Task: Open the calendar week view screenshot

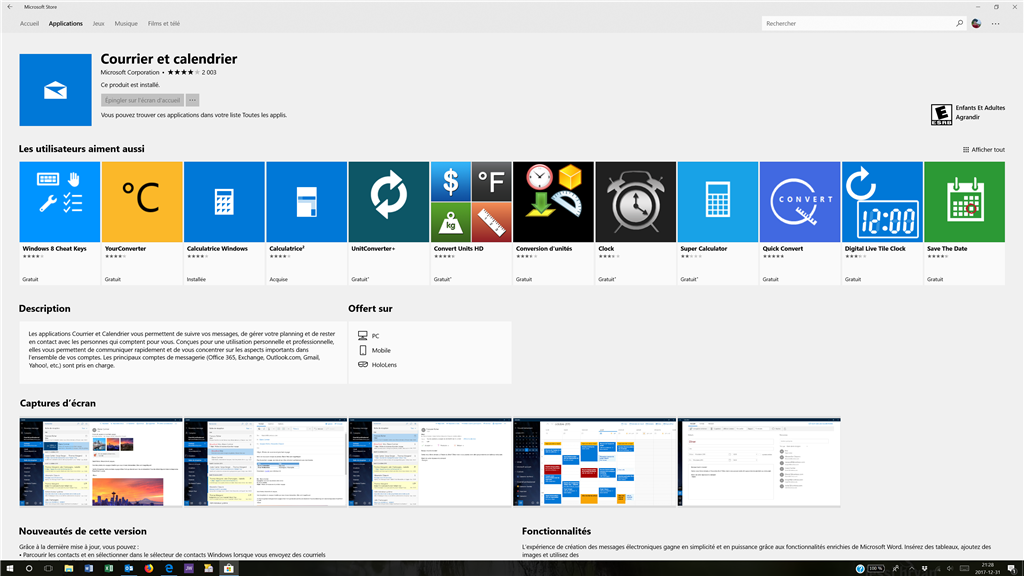Action: point(594,462)
